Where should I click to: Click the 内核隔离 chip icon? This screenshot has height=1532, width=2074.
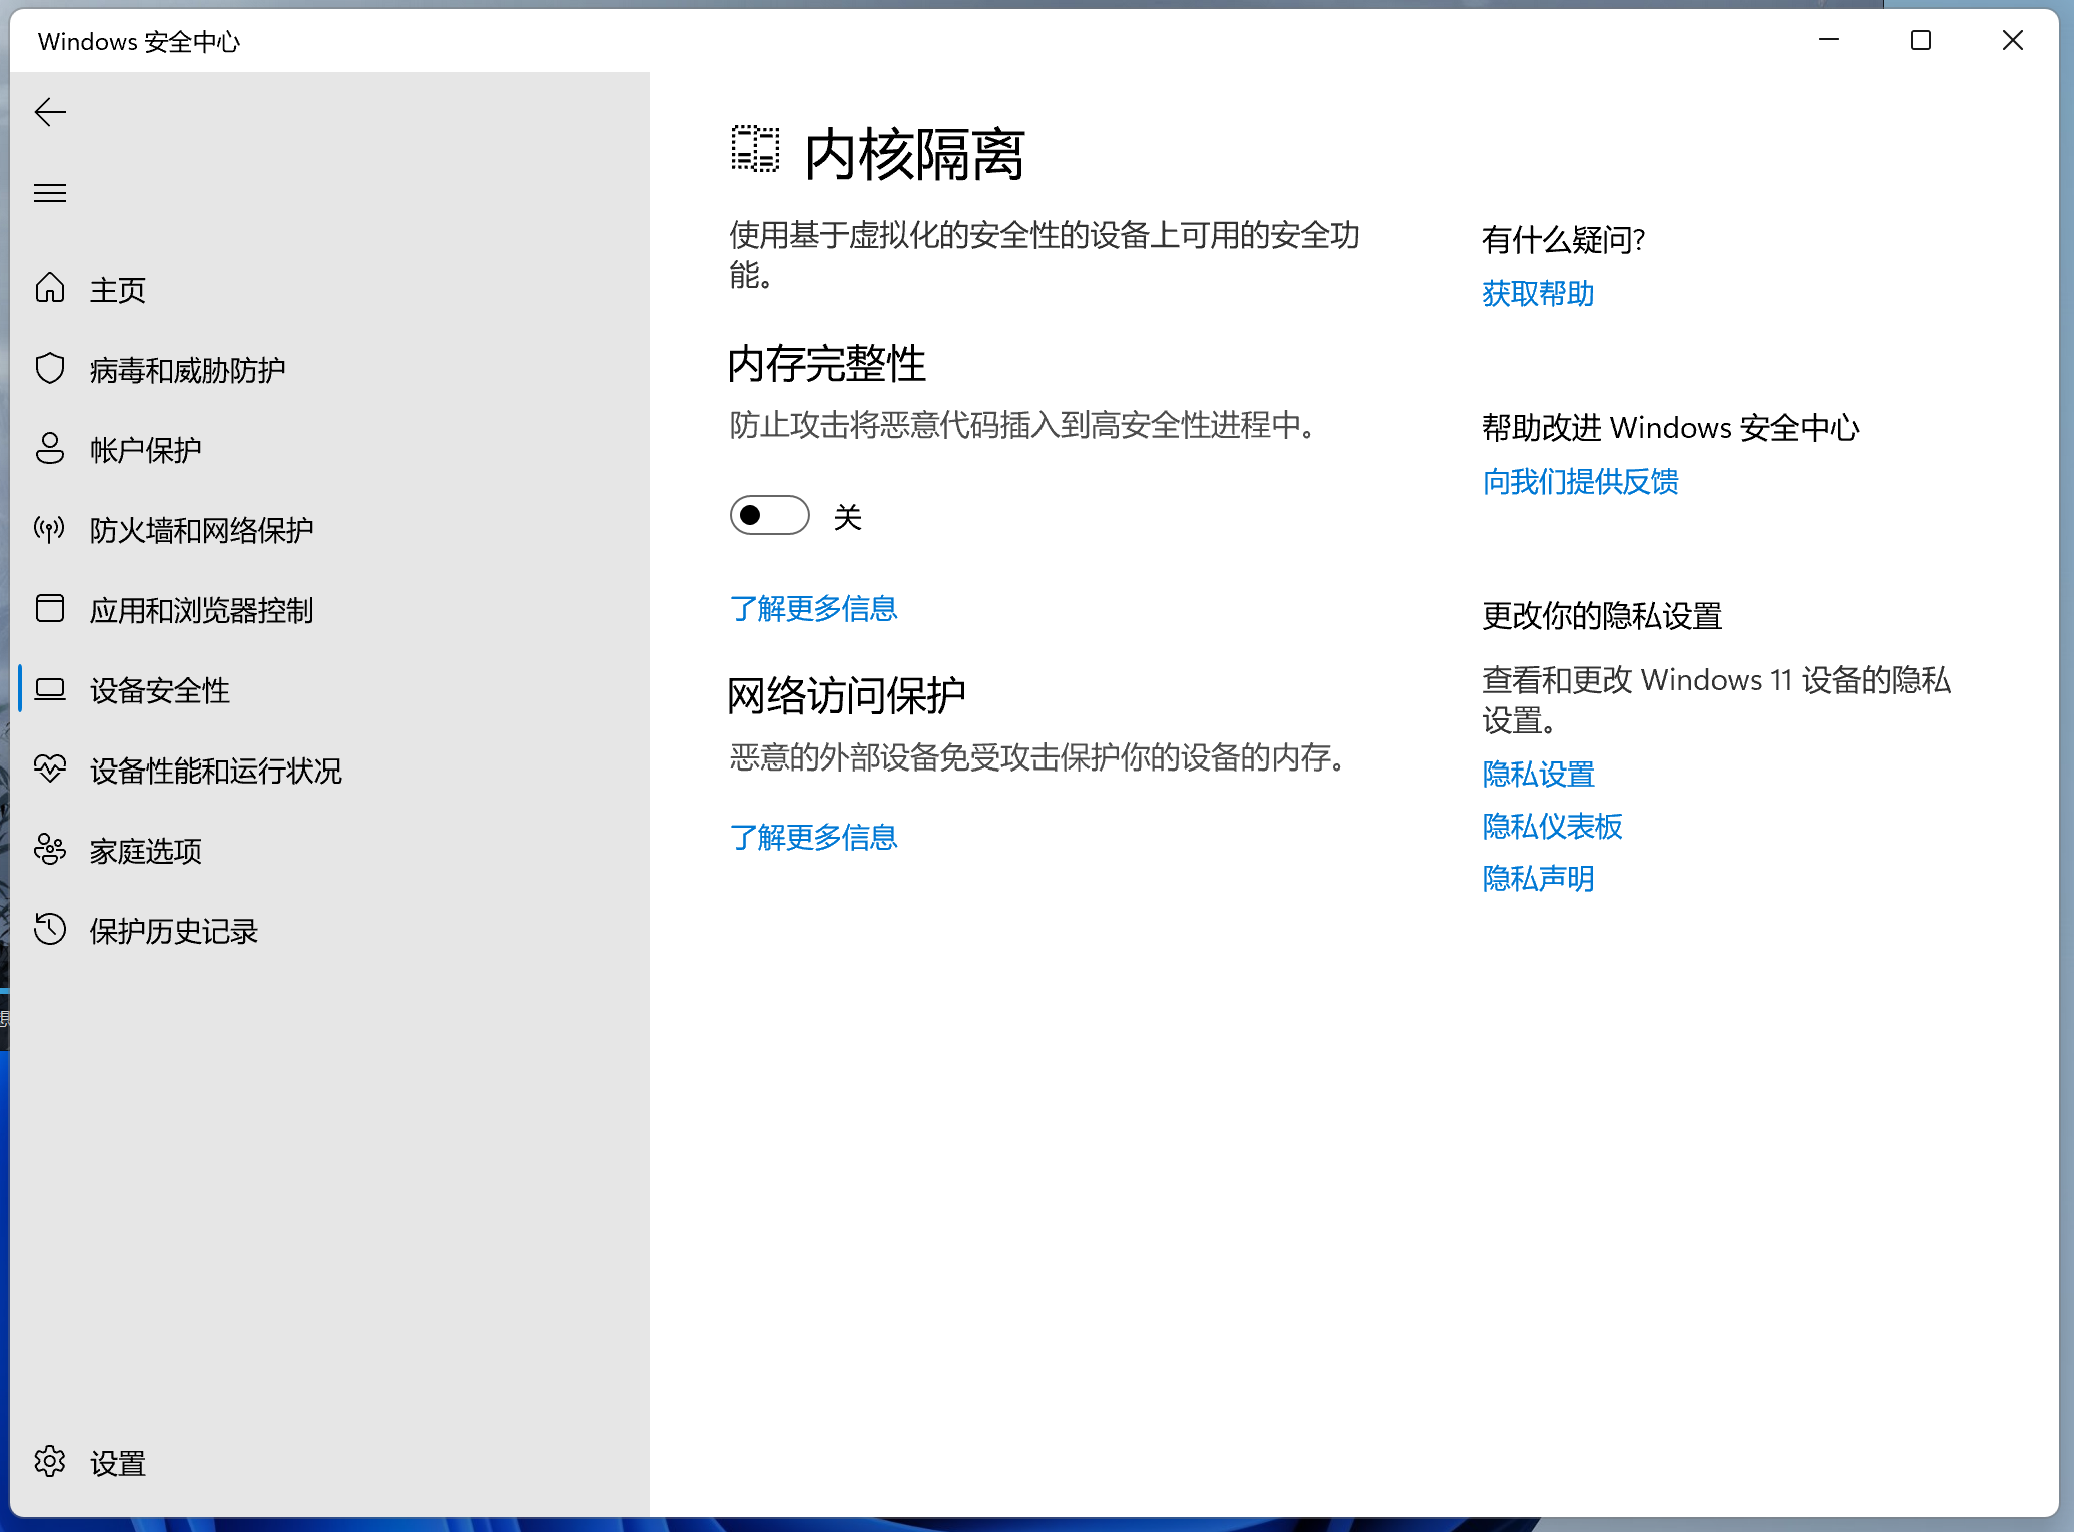(x=755, y=149)
